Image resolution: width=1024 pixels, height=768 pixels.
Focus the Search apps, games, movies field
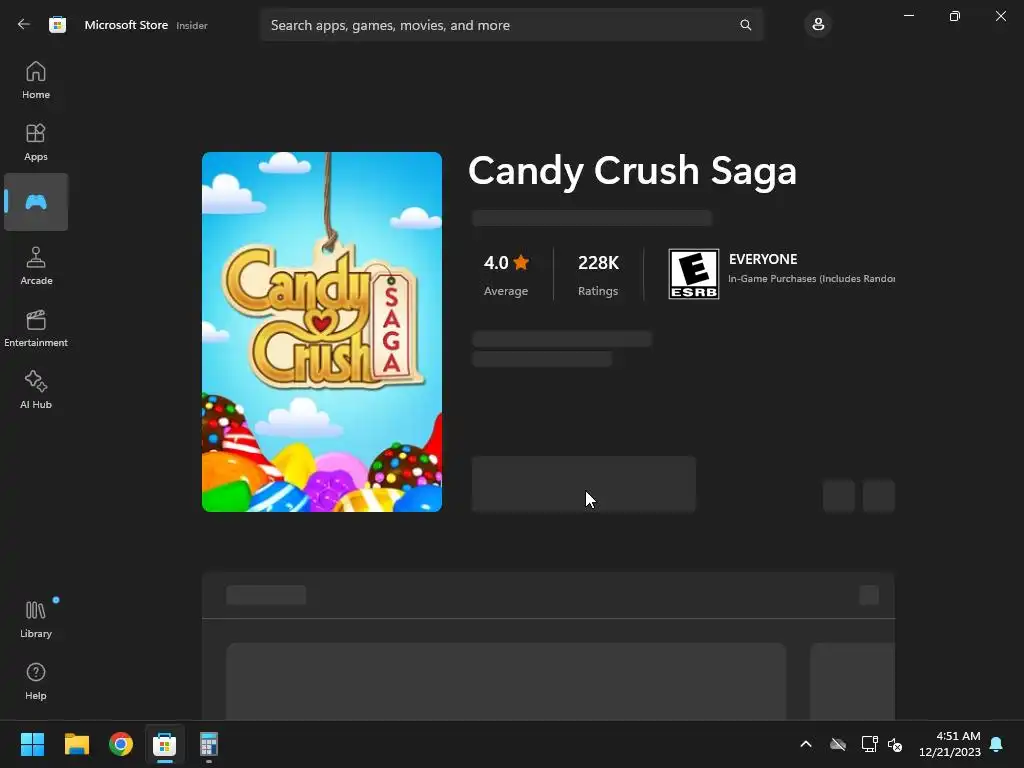pyautogui.click(x=511, y=25)
